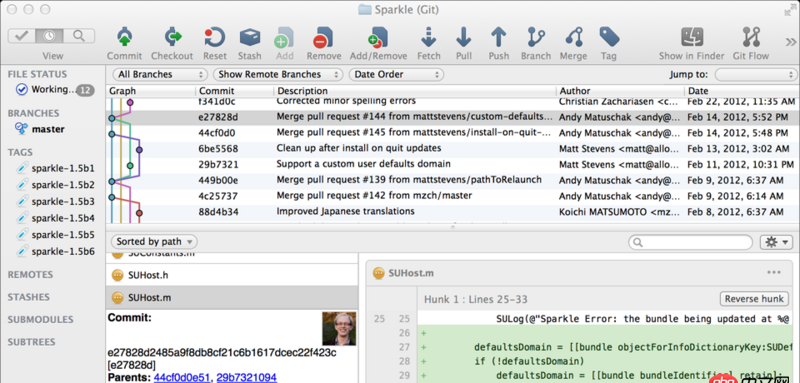Click the Push toolbar icon

point(498,37)
